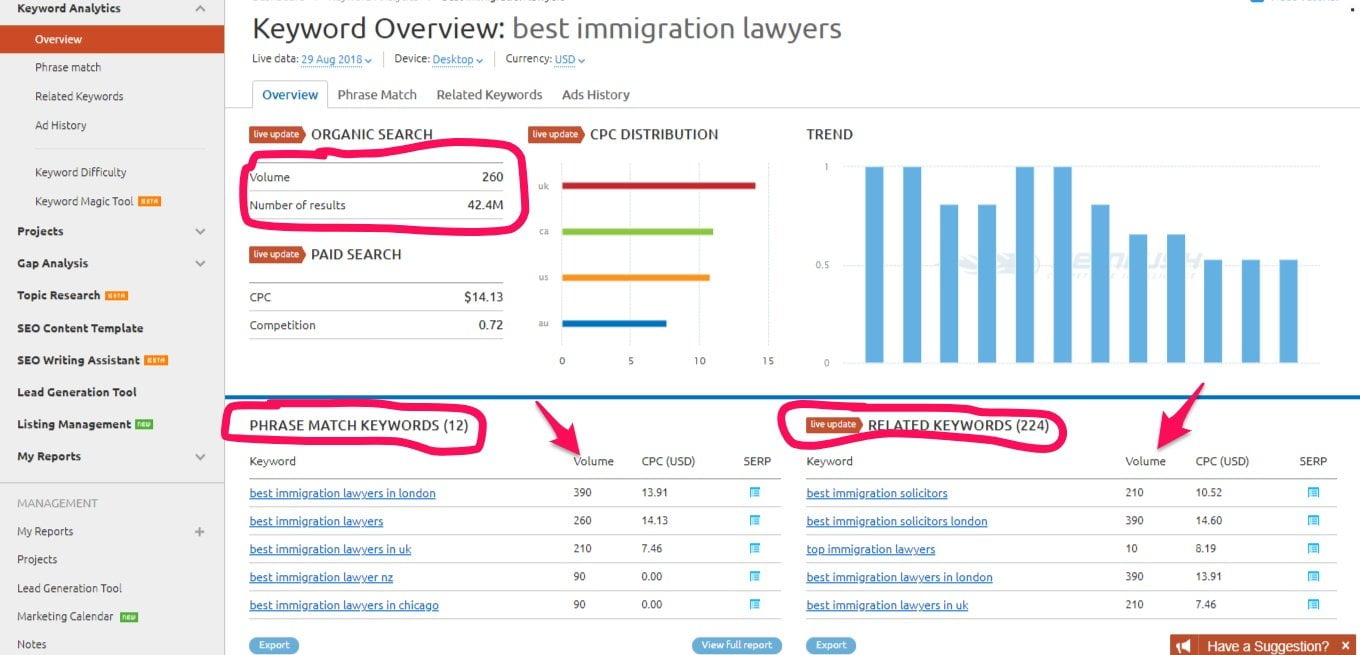Open SERP icon for best immigration solicitors london
This screenshot has width=1360, height=655.
click(x=1313, y=520)
